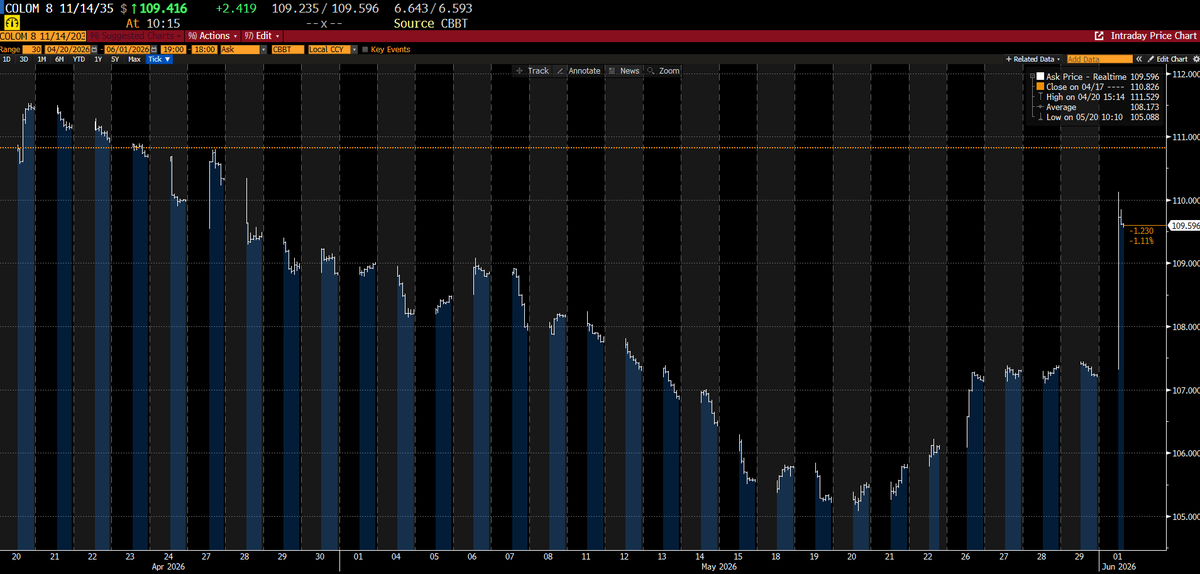Viewport: 1200px width, 574px height.
Task: Click the range days field showing 30
Action: tap(32, 49)
